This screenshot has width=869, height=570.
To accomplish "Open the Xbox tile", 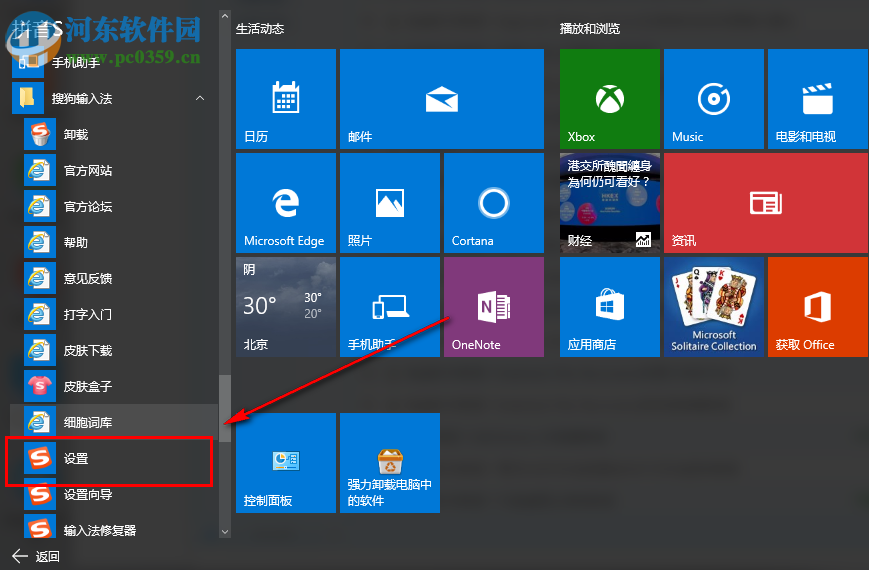I will (610, 99).
